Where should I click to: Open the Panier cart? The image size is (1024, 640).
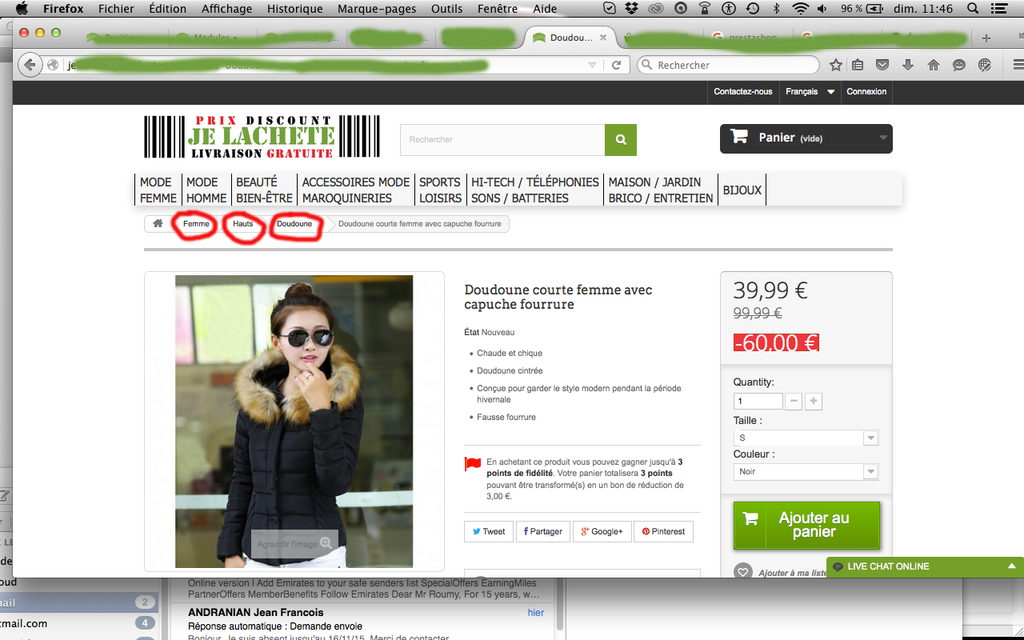(x=806, y=138)
